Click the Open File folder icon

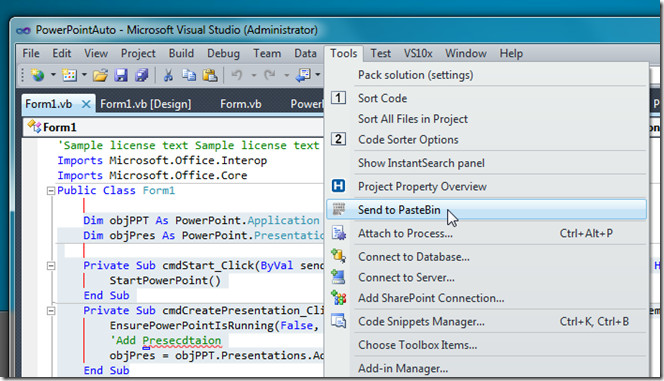(x=100, y=75)
